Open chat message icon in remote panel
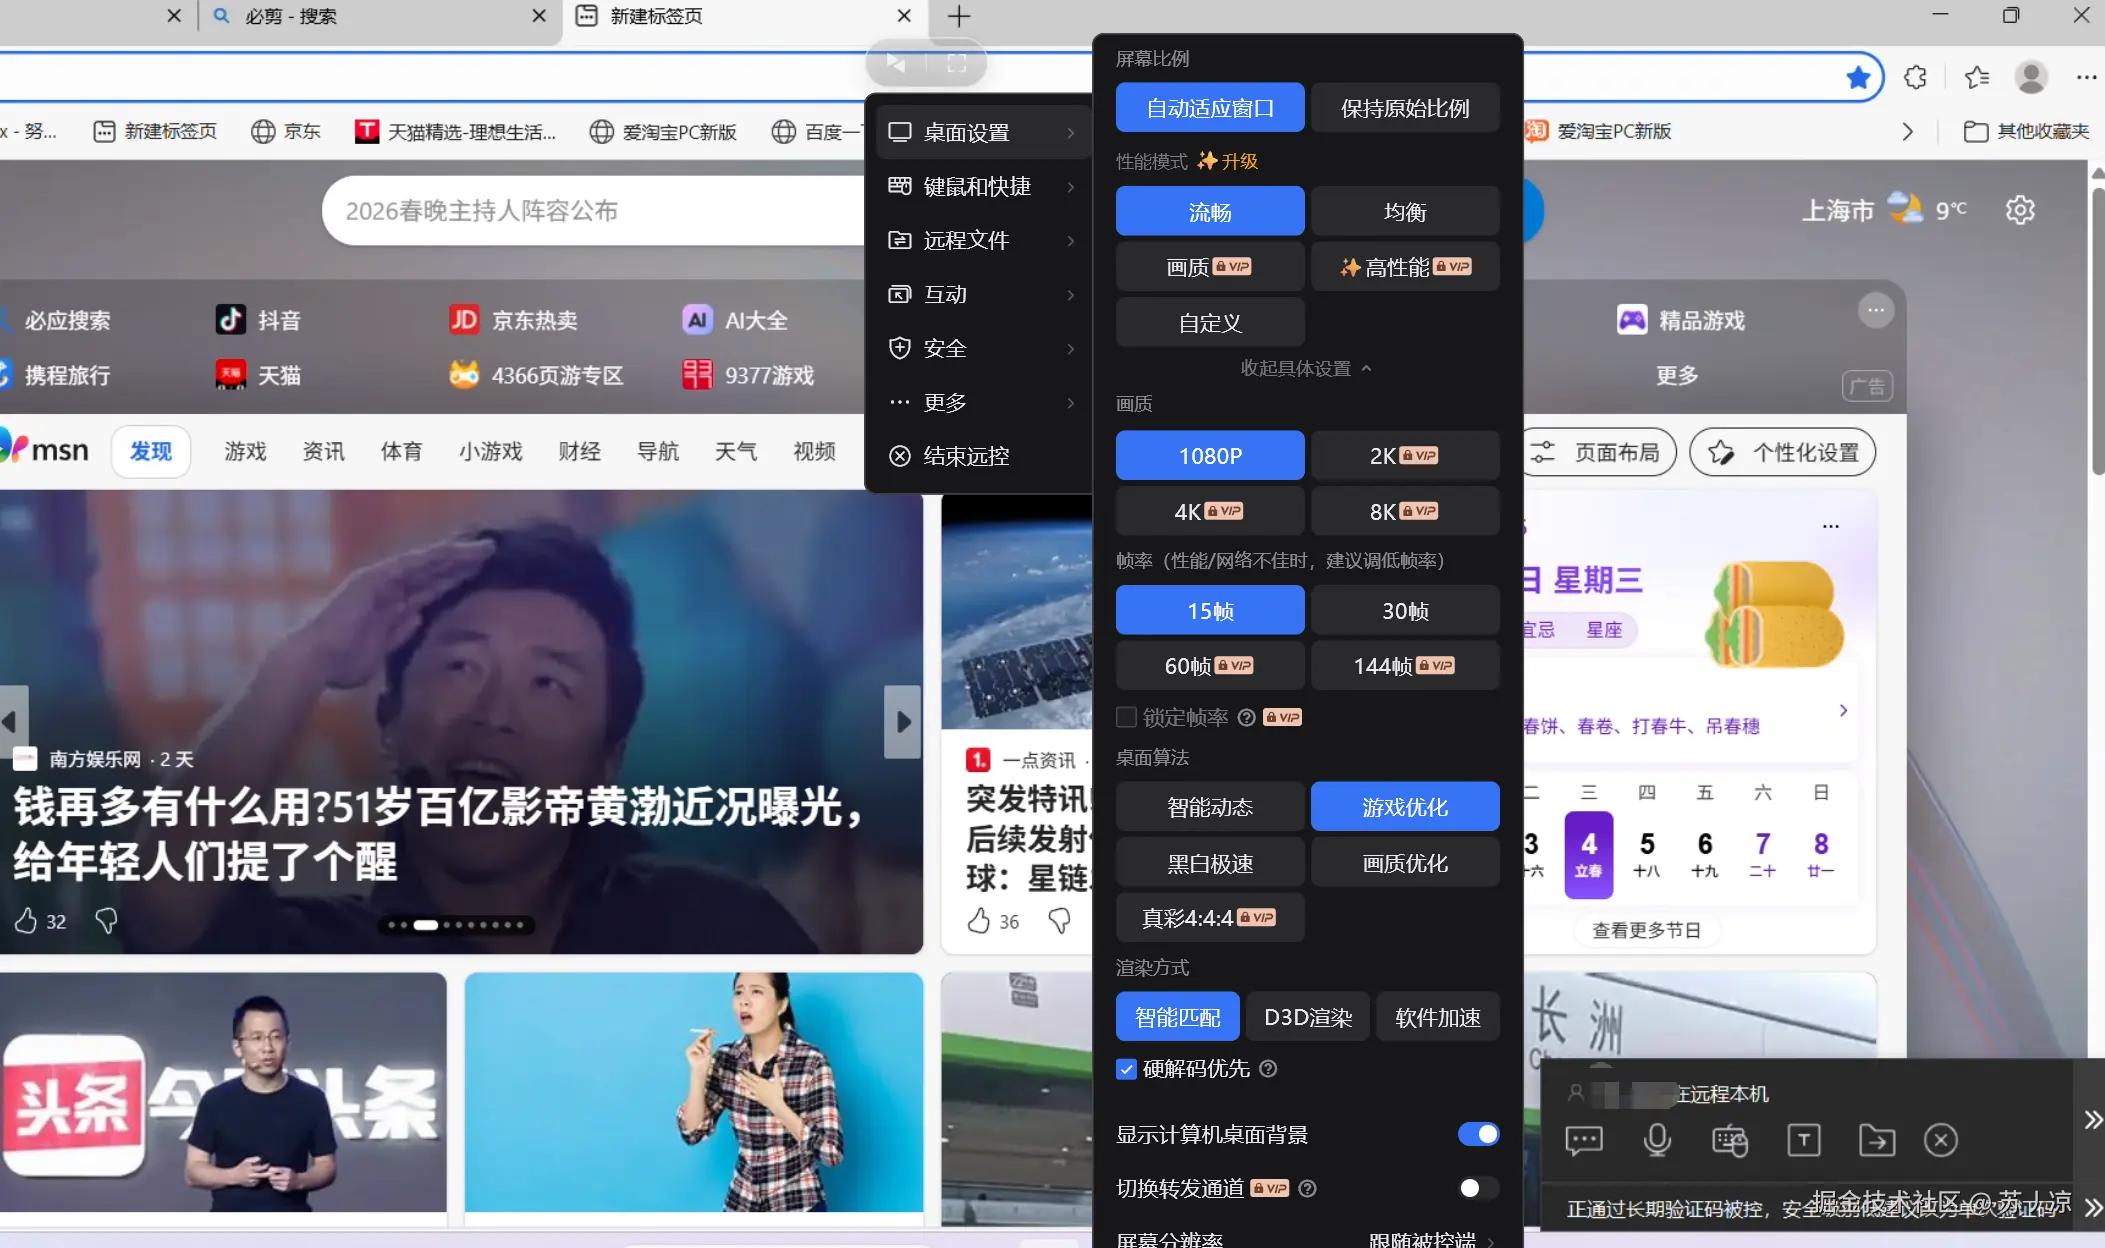Screen dimensions: 2105x1248 [x=1584, y=1140]
